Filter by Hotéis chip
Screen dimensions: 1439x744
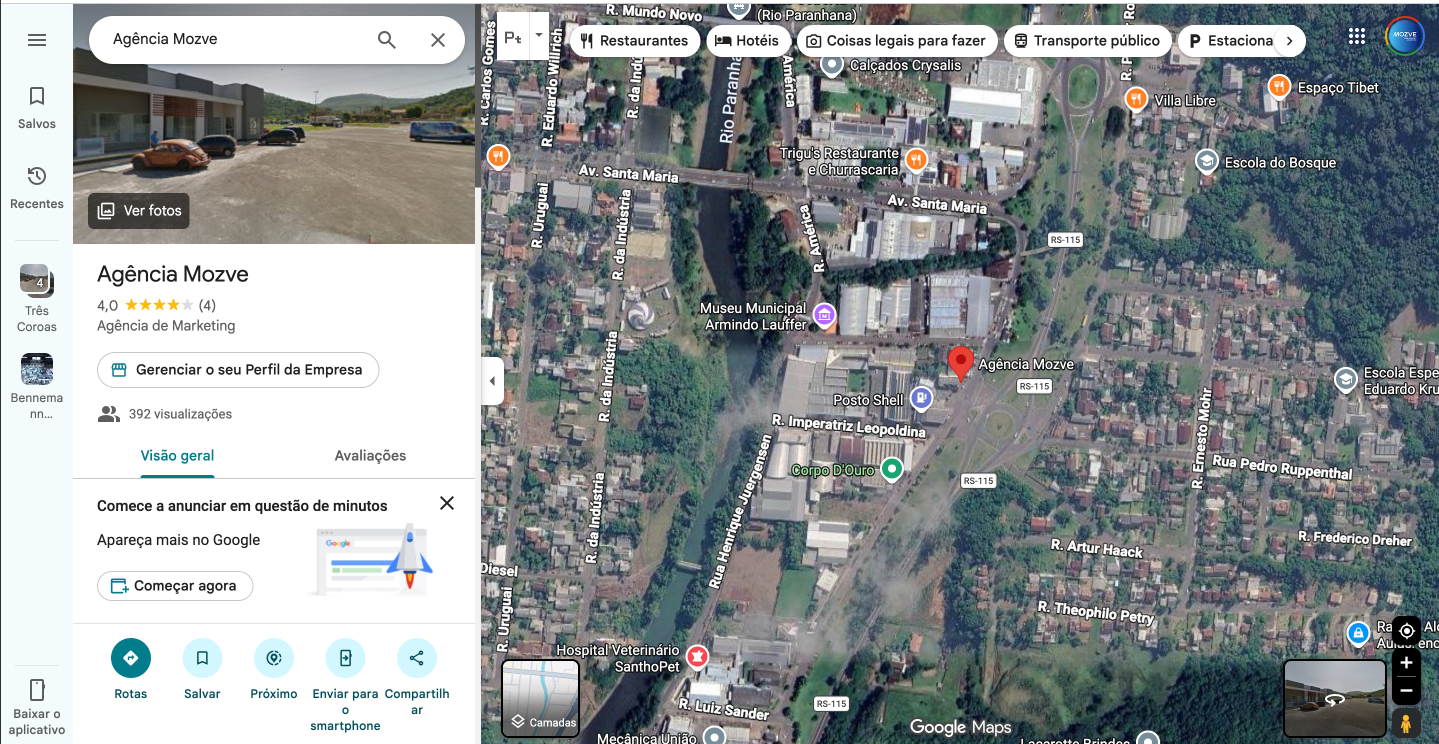(747, 41)
